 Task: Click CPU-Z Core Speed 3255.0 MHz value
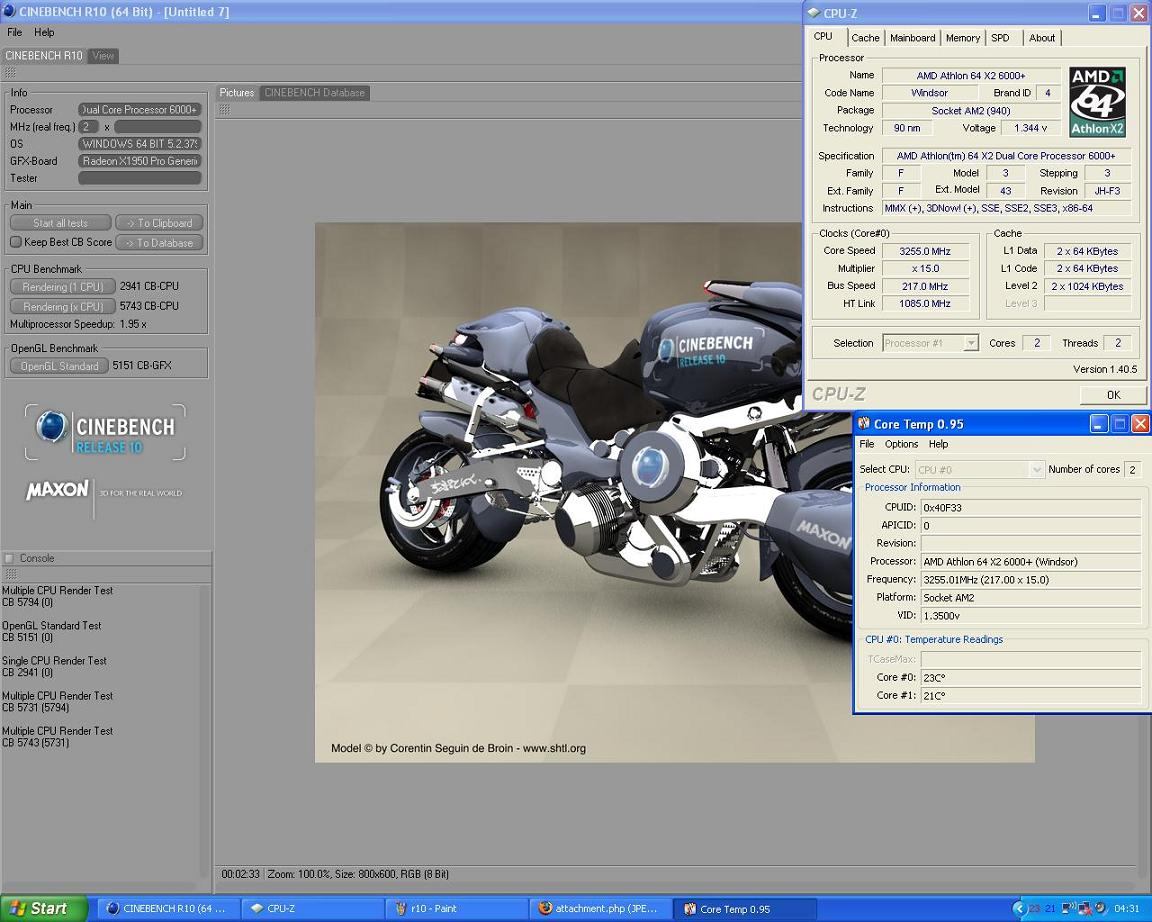[x=924, y=251]
